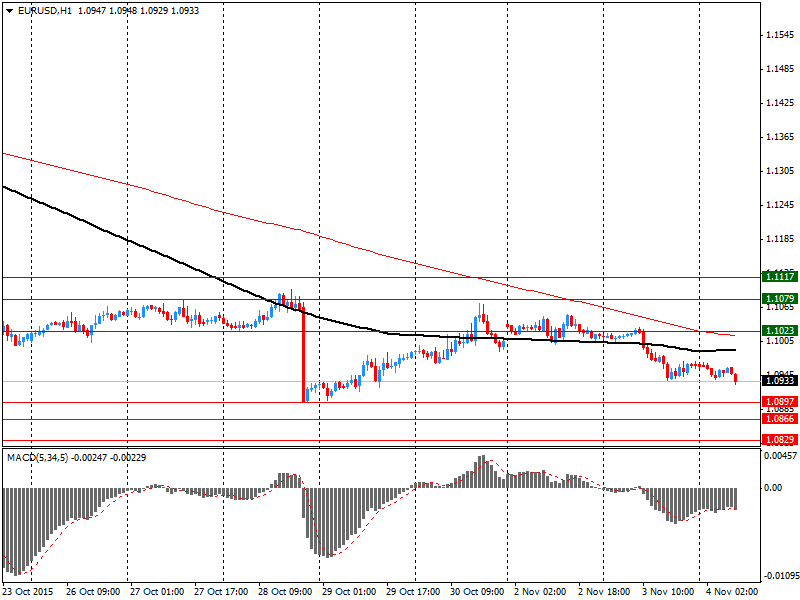The width and height of the screenshot is (800, 600).
Task: Select the 1.1245 price scale value
Action: pos(781,205)
